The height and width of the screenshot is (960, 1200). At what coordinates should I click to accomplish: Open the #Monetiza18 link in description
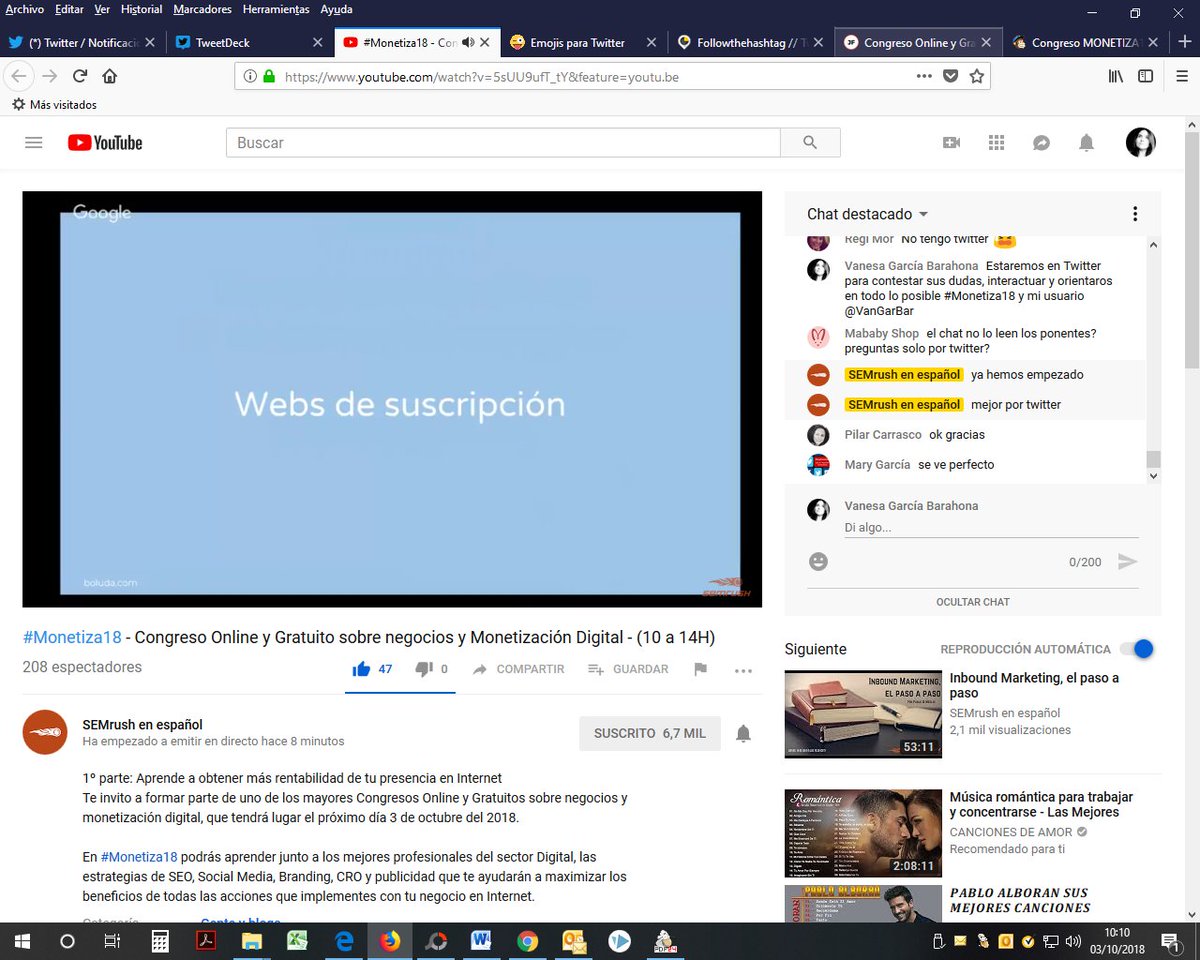pos(139,857)
